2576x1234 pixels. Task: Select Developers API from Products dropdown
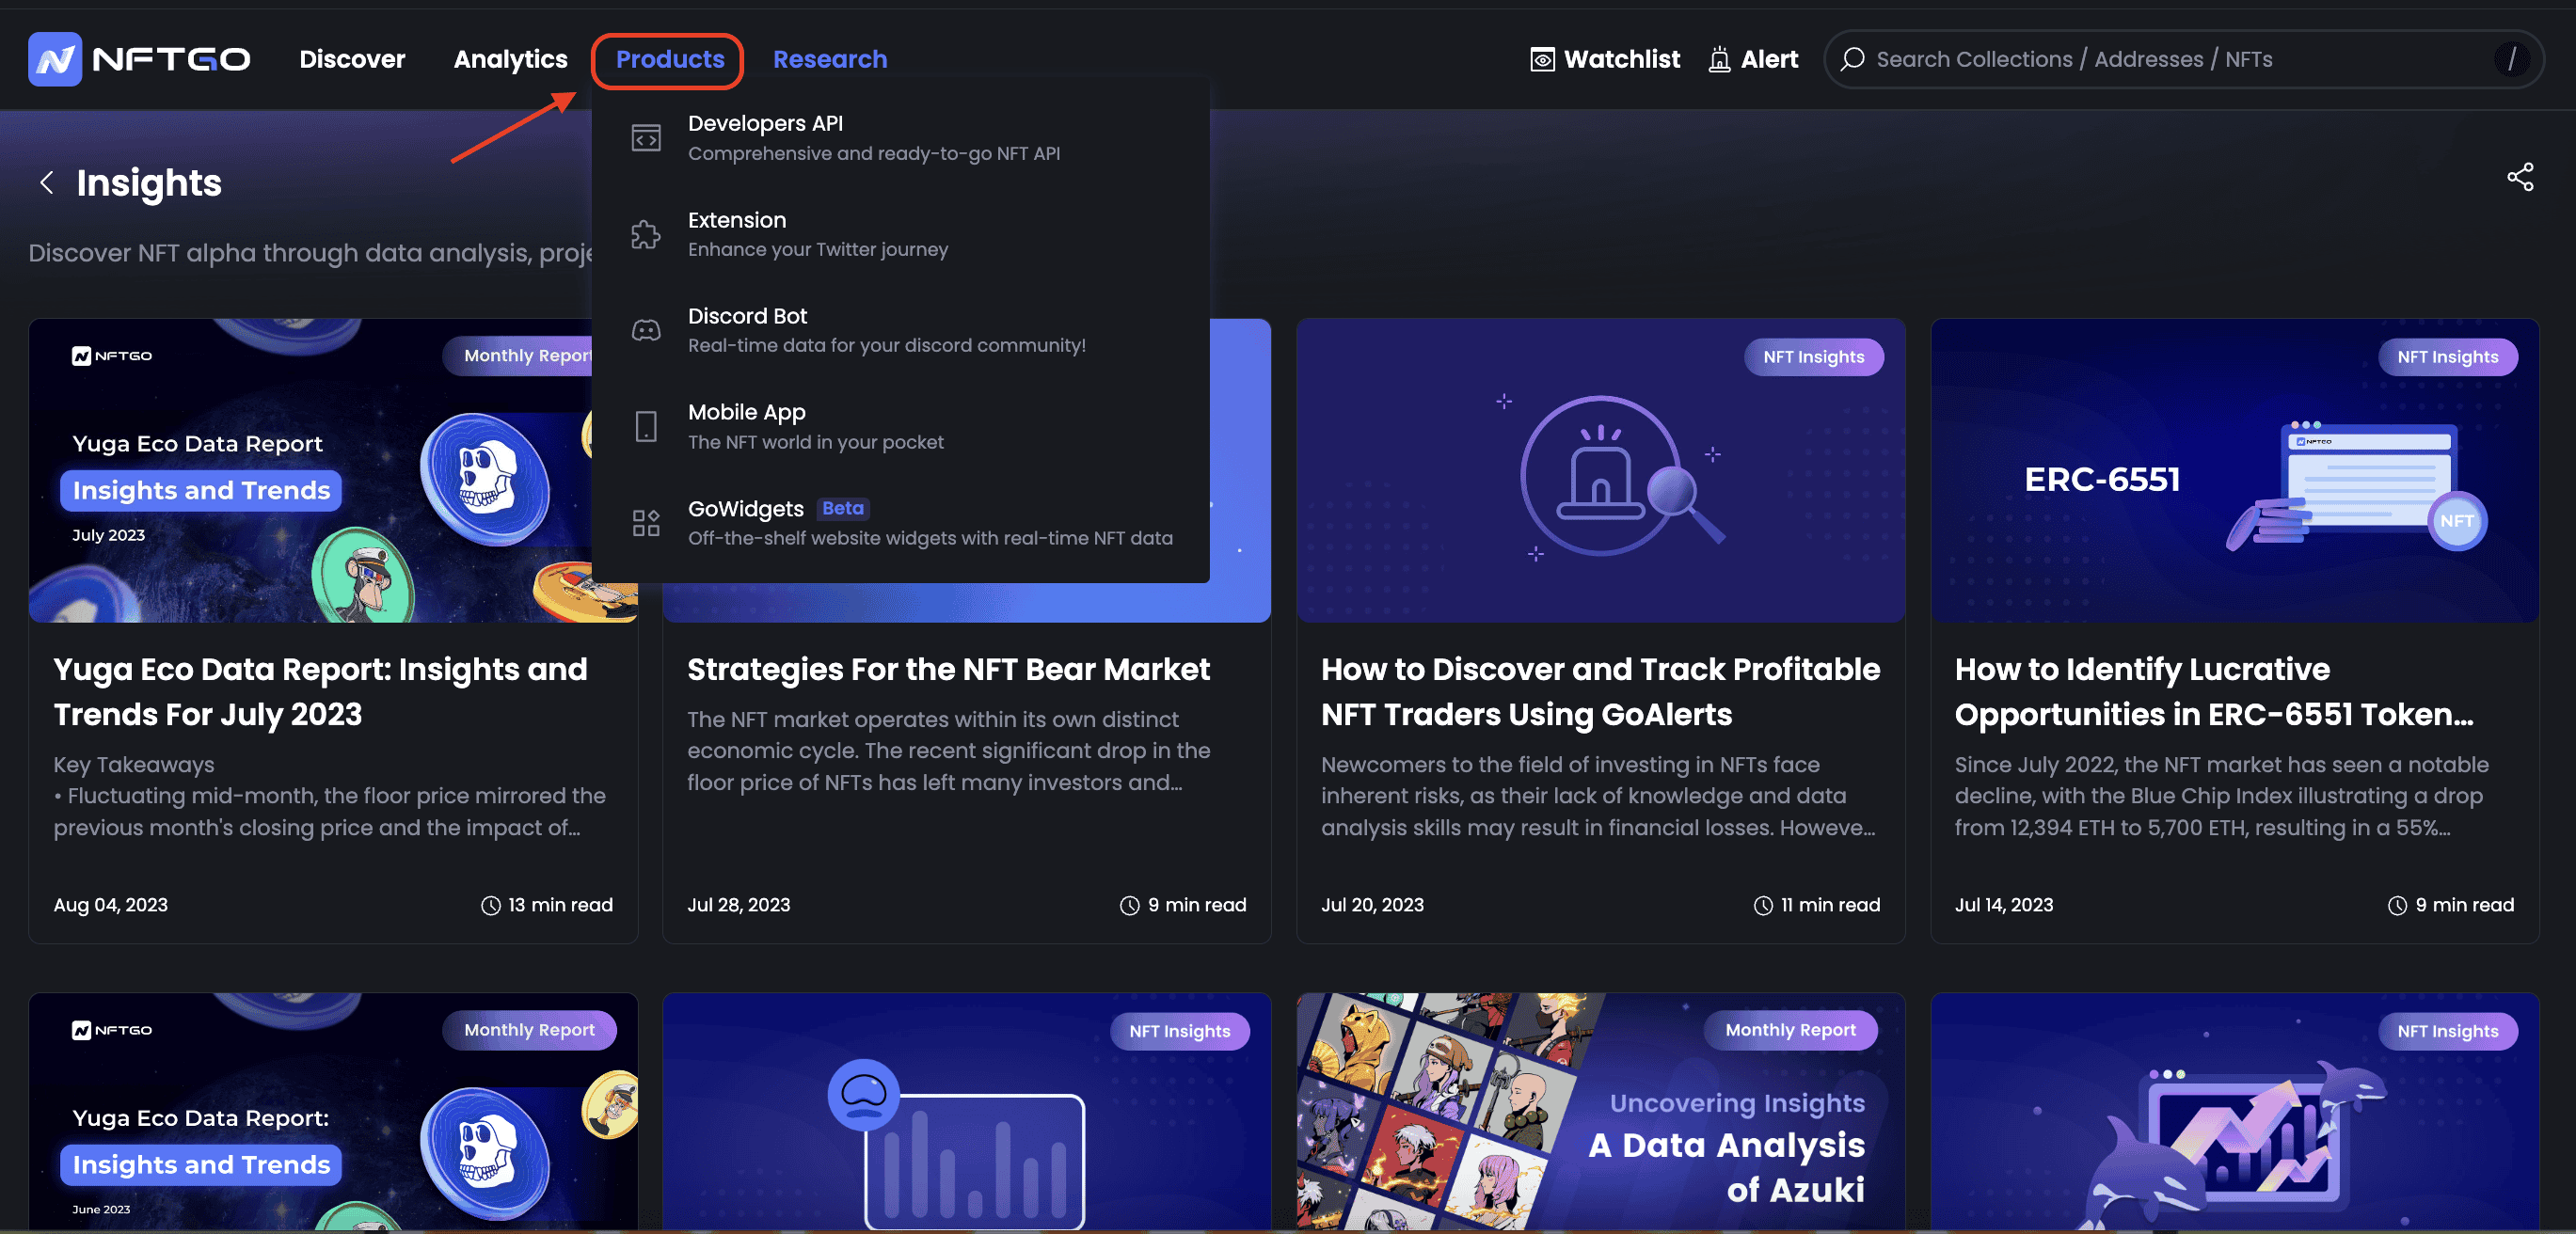point(900,137)
